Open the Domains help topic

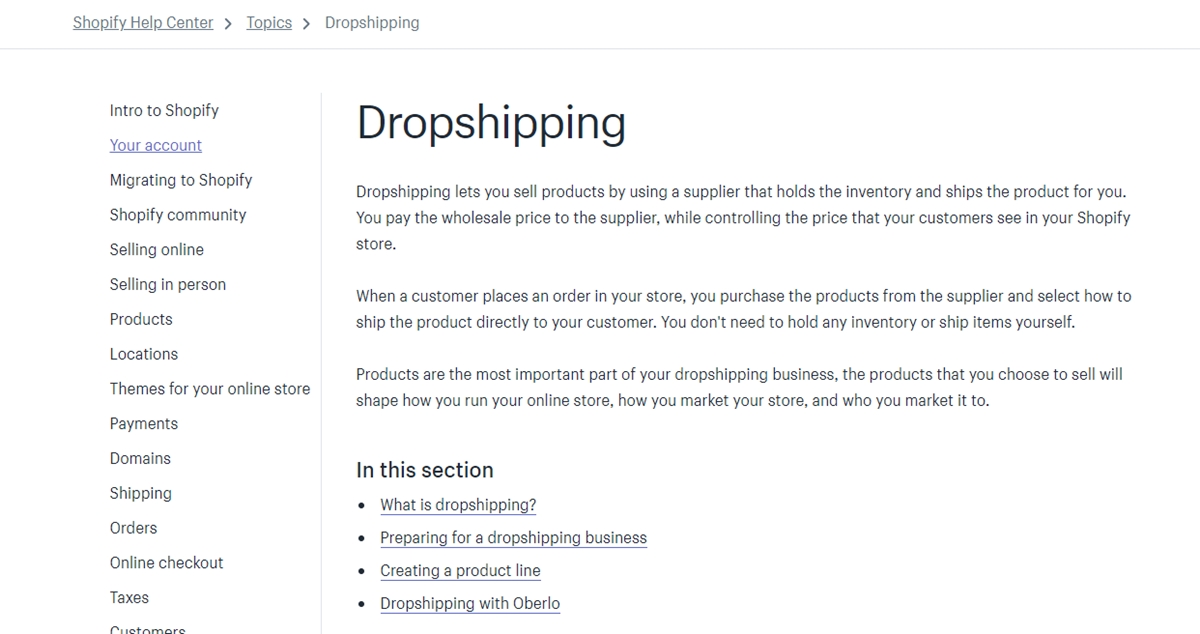pos(140,459)
